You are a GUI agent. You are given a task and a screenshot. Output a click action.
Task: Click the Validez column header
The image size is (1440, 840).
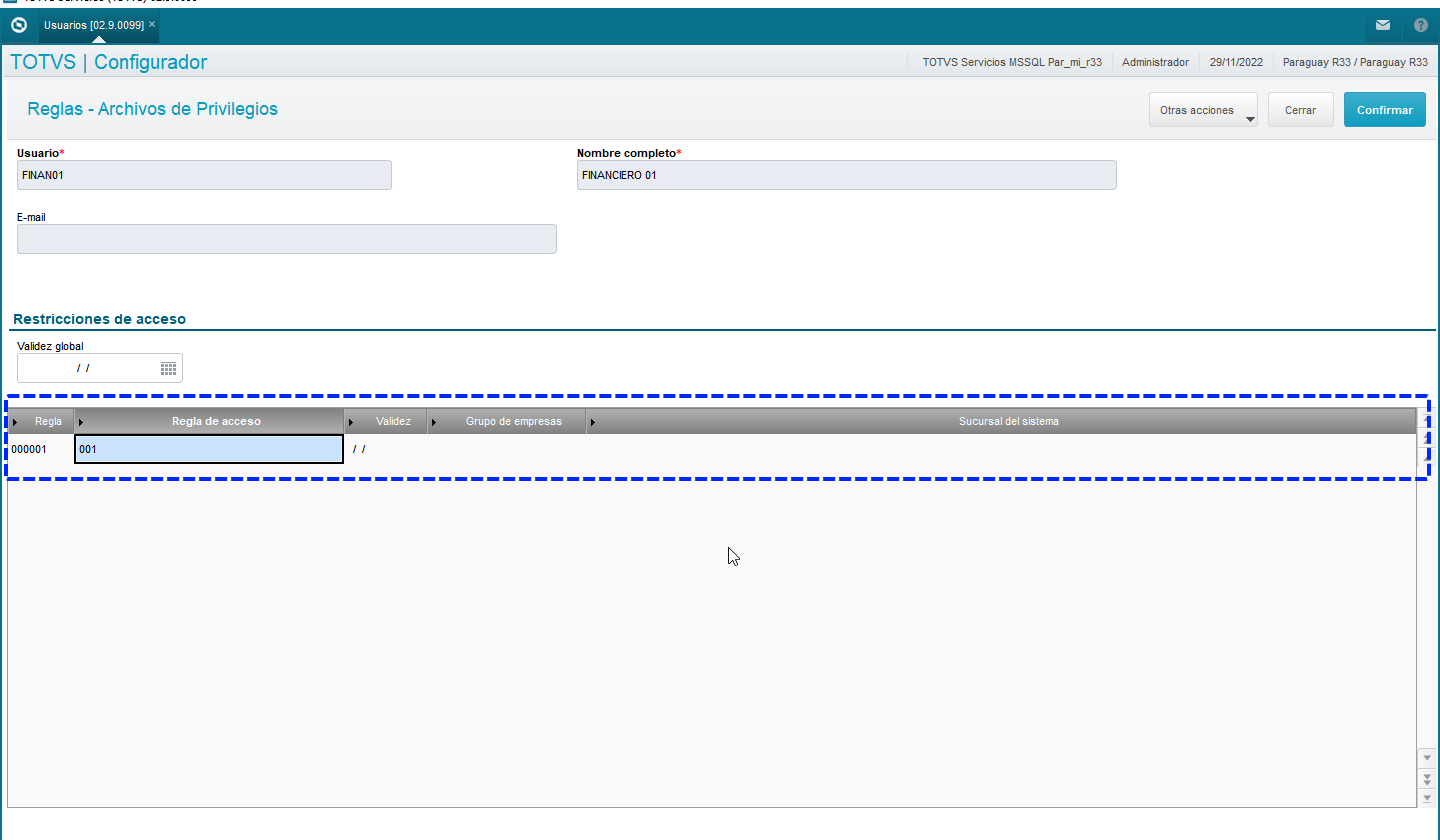386,421
